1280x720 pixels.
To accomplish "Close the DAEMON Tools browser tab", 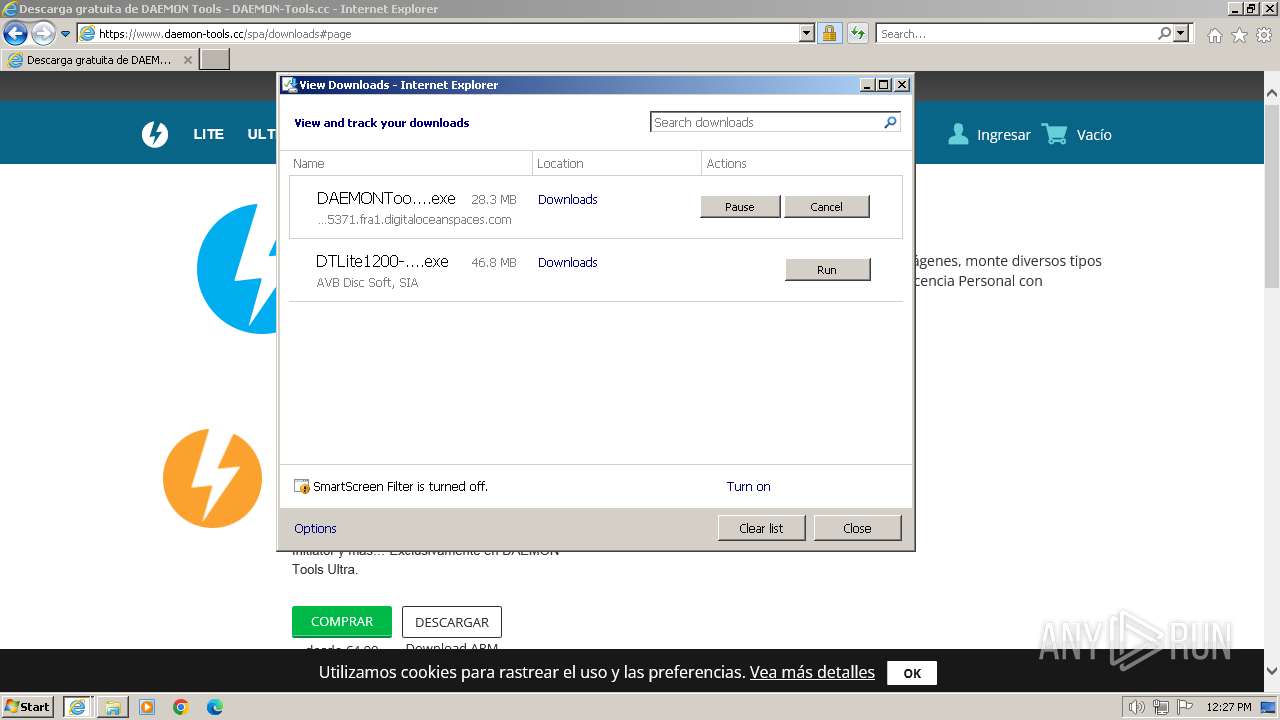I will pos(187,60).
